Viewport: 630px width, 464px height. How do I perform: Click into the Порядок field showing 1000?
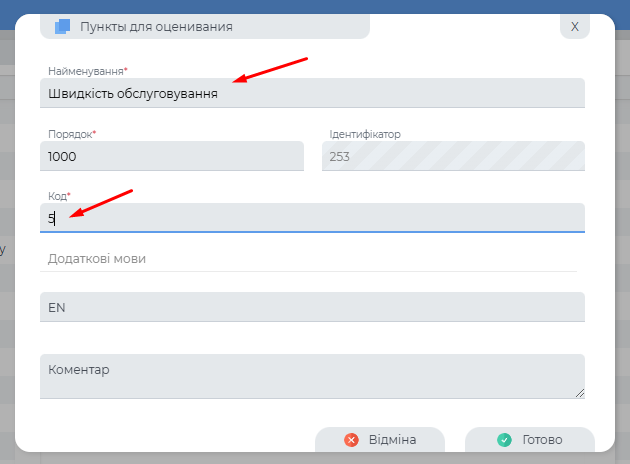[x=171, y=156]
